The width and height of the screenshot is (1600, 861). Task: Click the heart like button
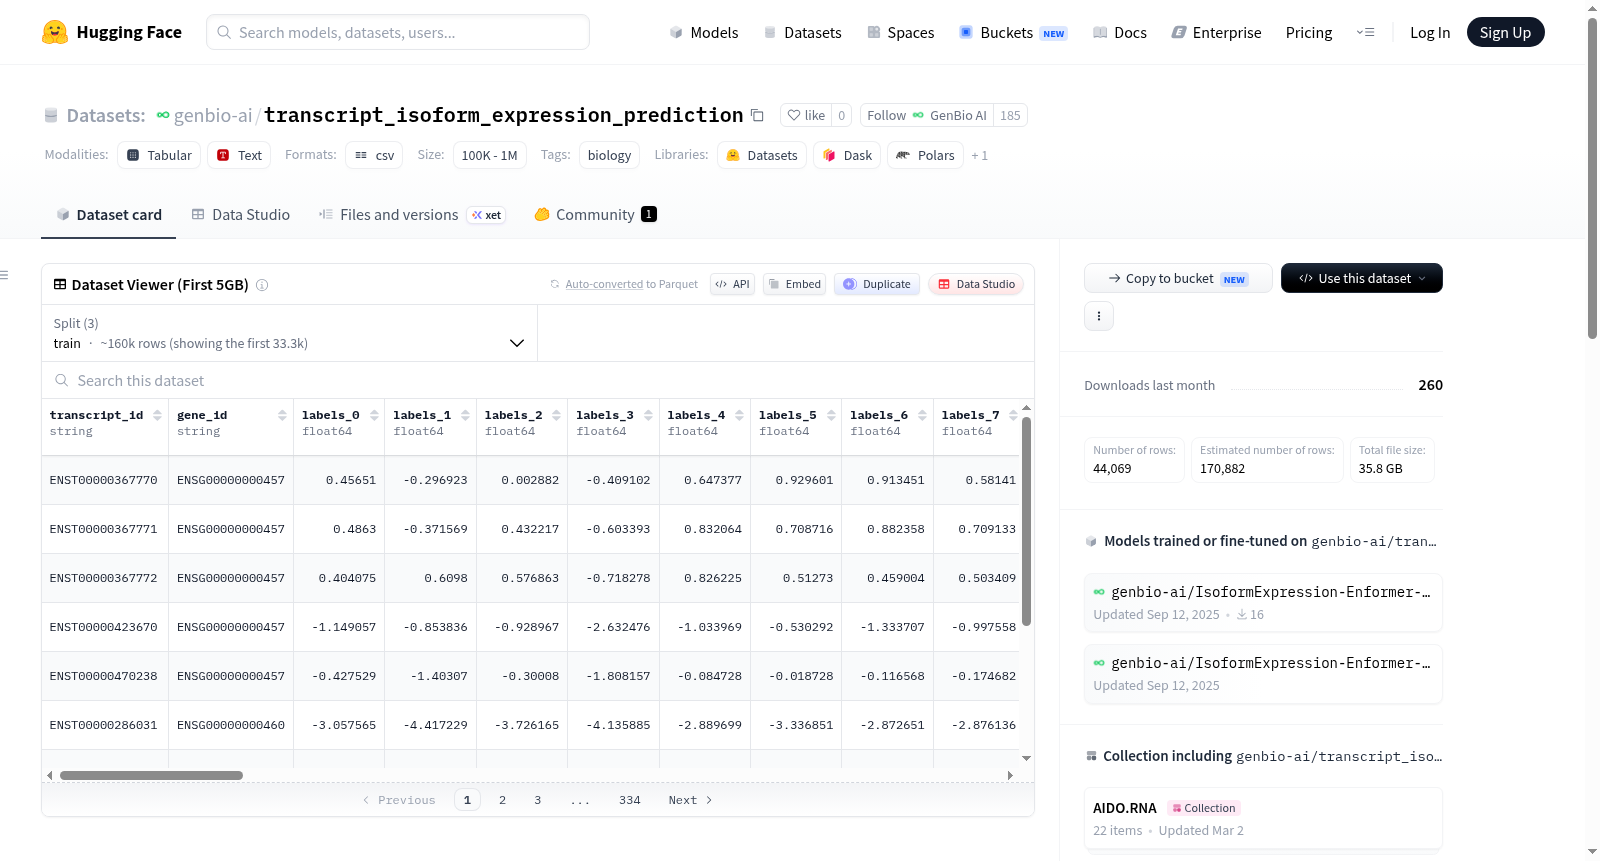tap(806, 115)
